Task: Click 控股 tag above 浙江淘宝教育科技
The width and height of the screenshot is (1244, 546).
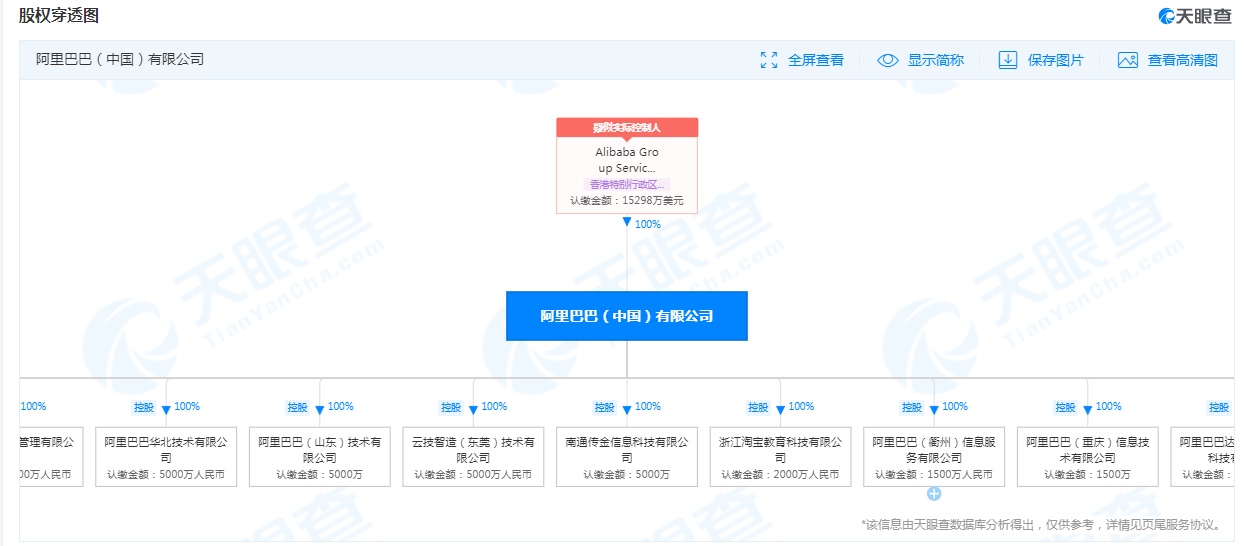Action: [758, 407]
